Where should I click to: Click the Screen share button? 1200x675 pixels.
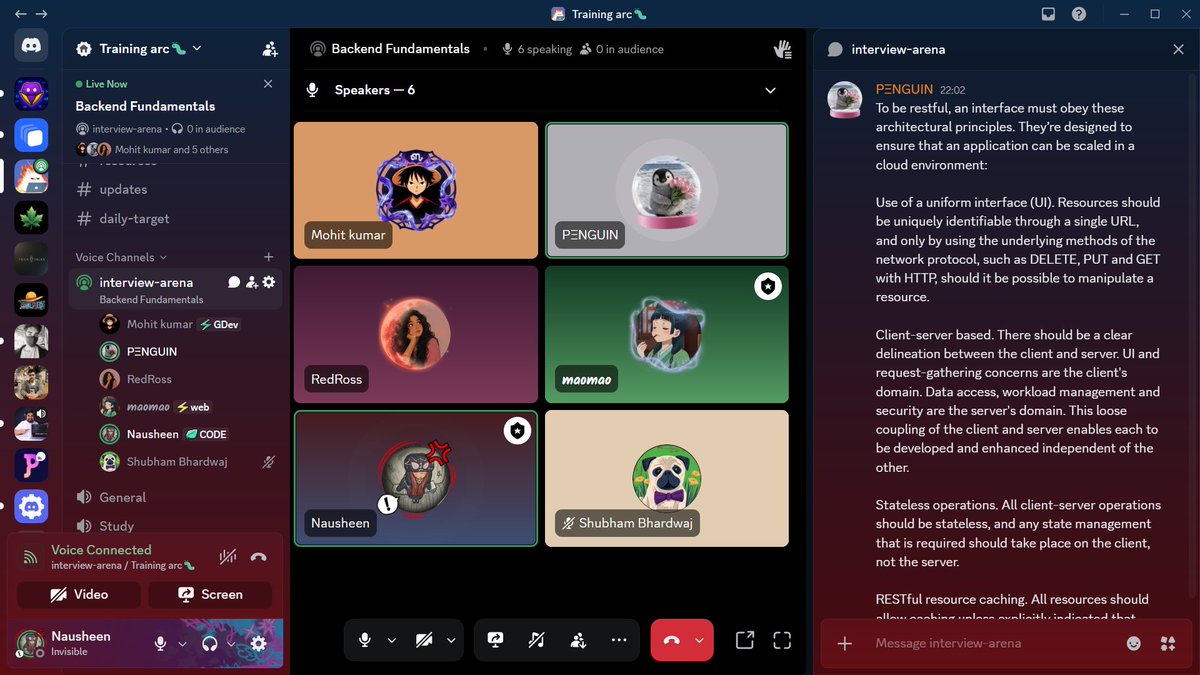pos(210,594)
